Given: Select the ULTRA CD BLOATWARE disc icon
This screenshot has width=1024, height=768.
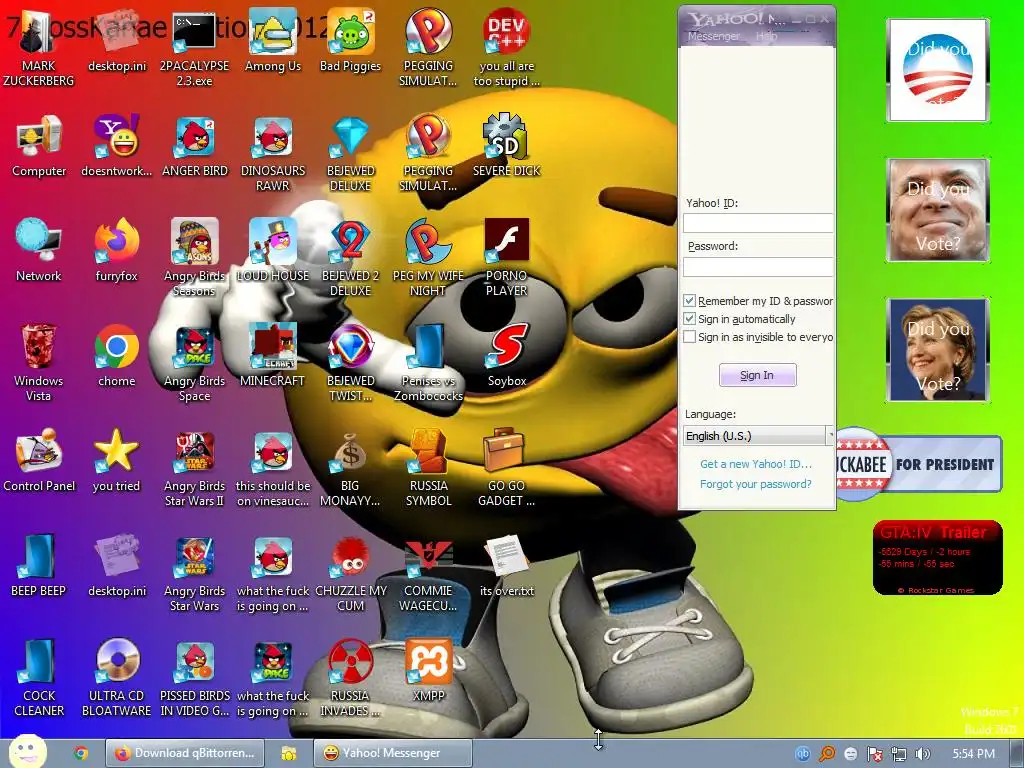Looking at the screenshot, I should point(116,679).
